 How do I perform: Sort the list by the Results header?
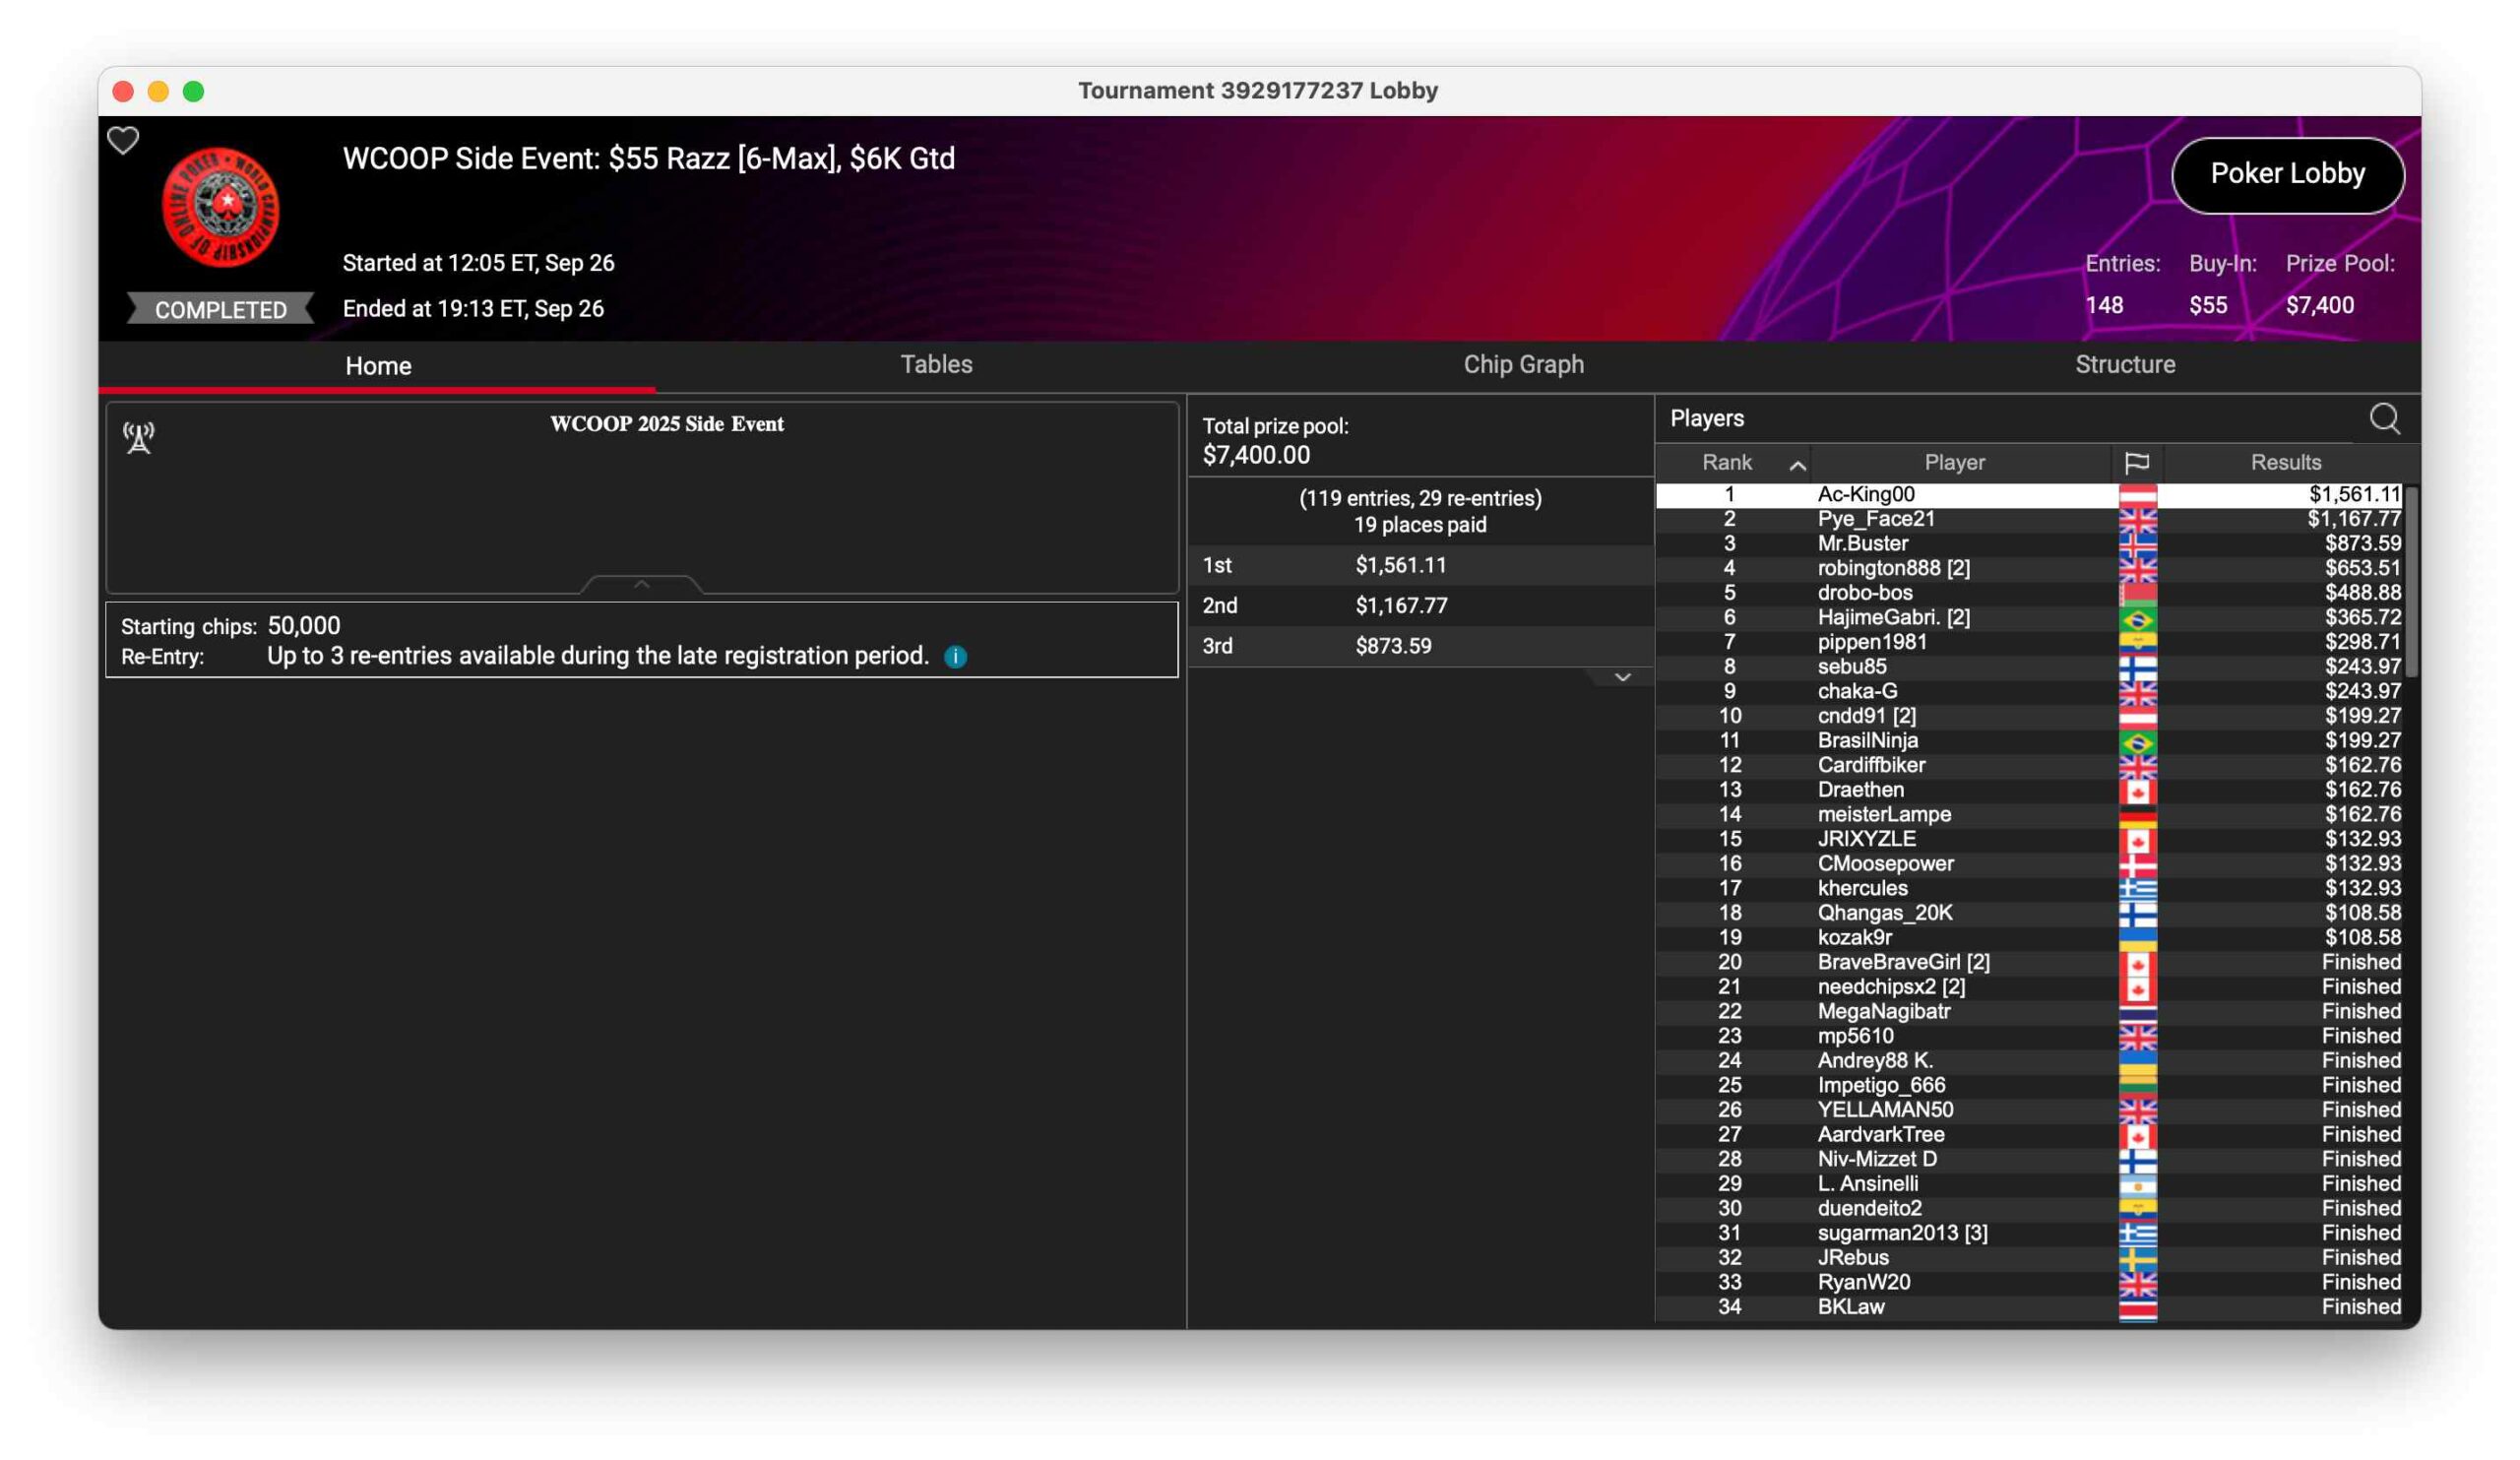pos(2285,463)
